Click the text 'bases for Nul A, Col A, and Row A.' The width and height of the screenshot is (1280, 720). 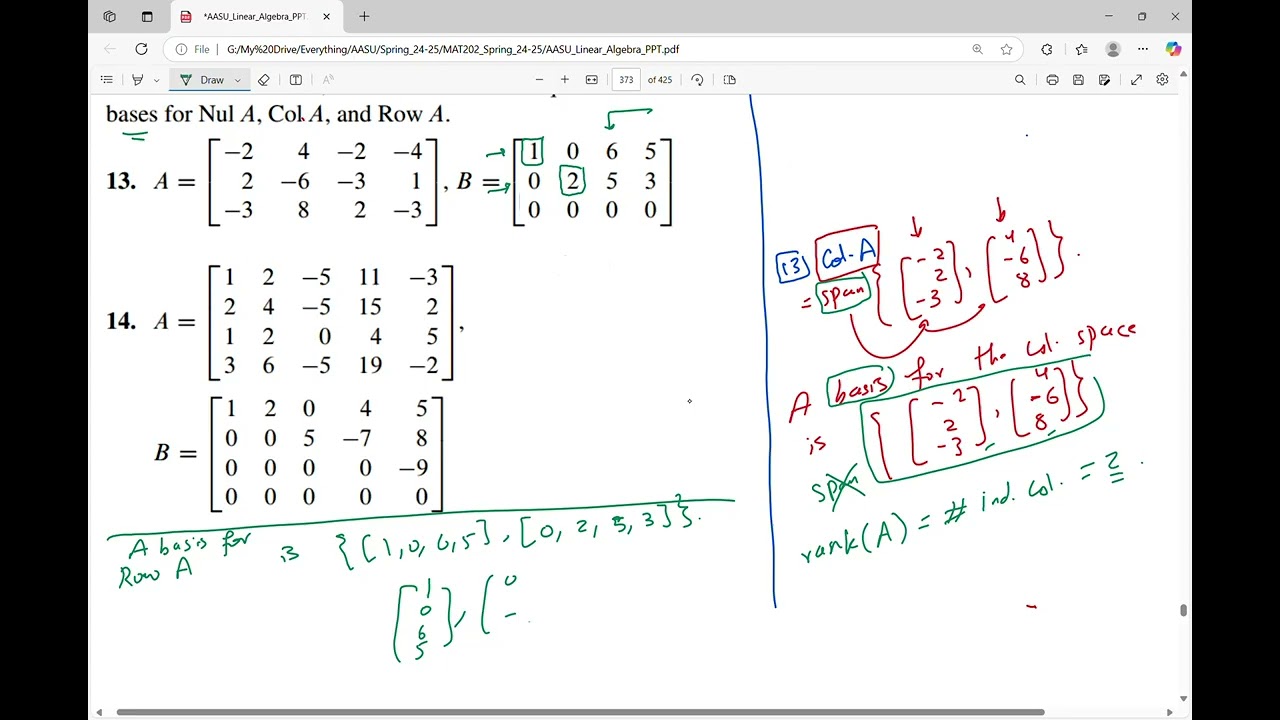click(x=278, y=113)
